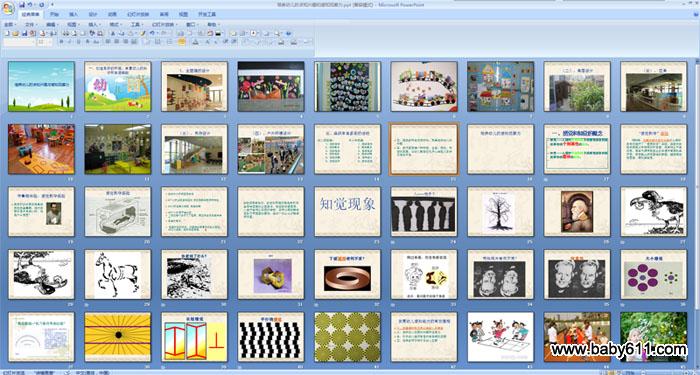Expand the 工具 classic menu dropdown
The width and height of the screenshot is (700, 375).
(137, 25)
